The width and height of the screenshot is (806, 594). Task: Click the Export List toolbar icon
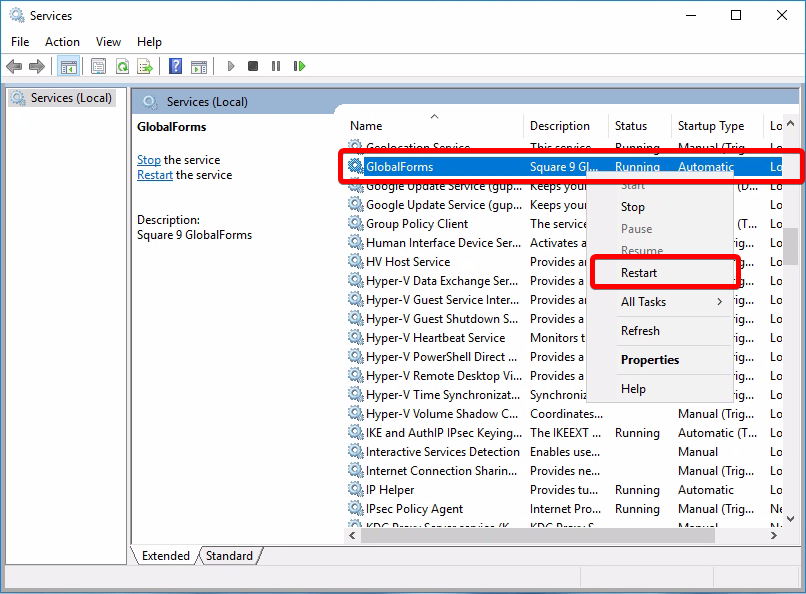tap(144, 66)
